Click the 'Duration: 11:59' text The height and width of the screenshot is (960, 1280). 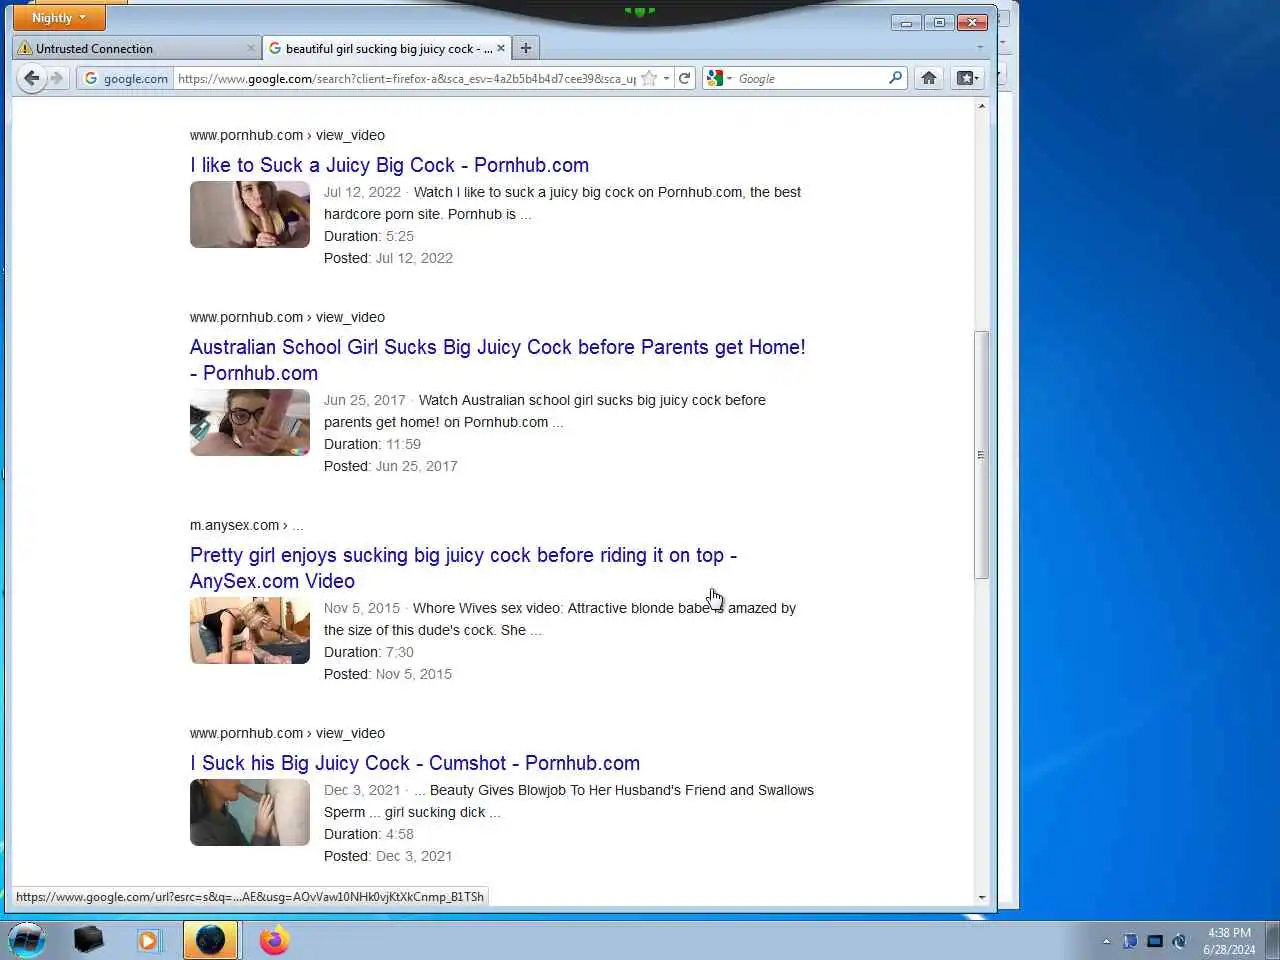click(x=372, y=444)
